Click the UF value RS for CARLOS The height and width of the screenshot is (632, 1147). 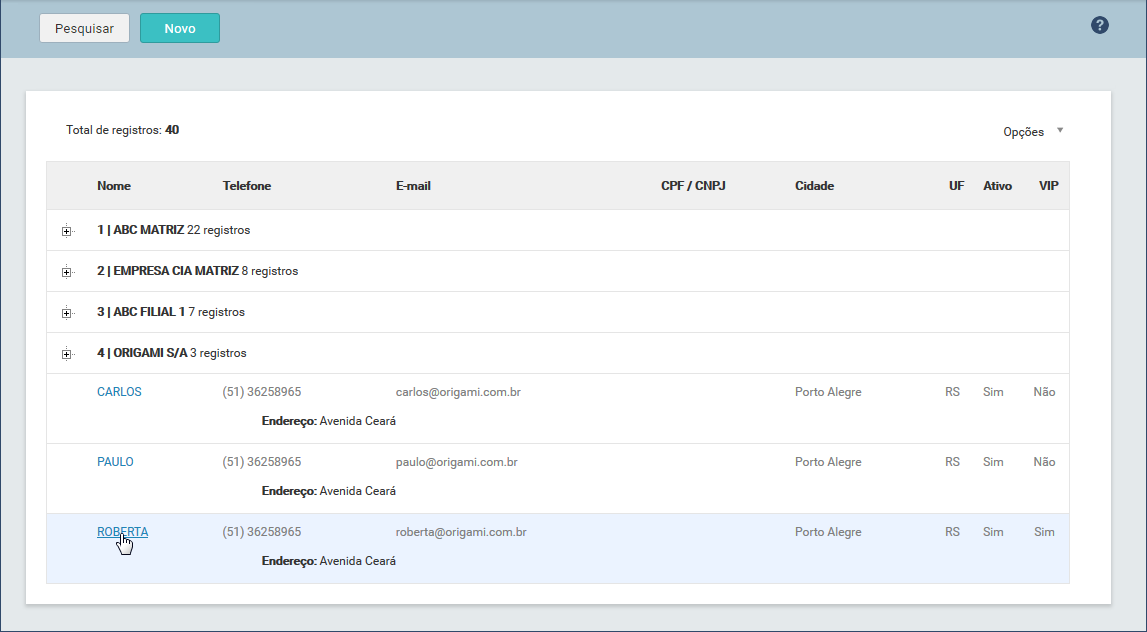(952, 392)
